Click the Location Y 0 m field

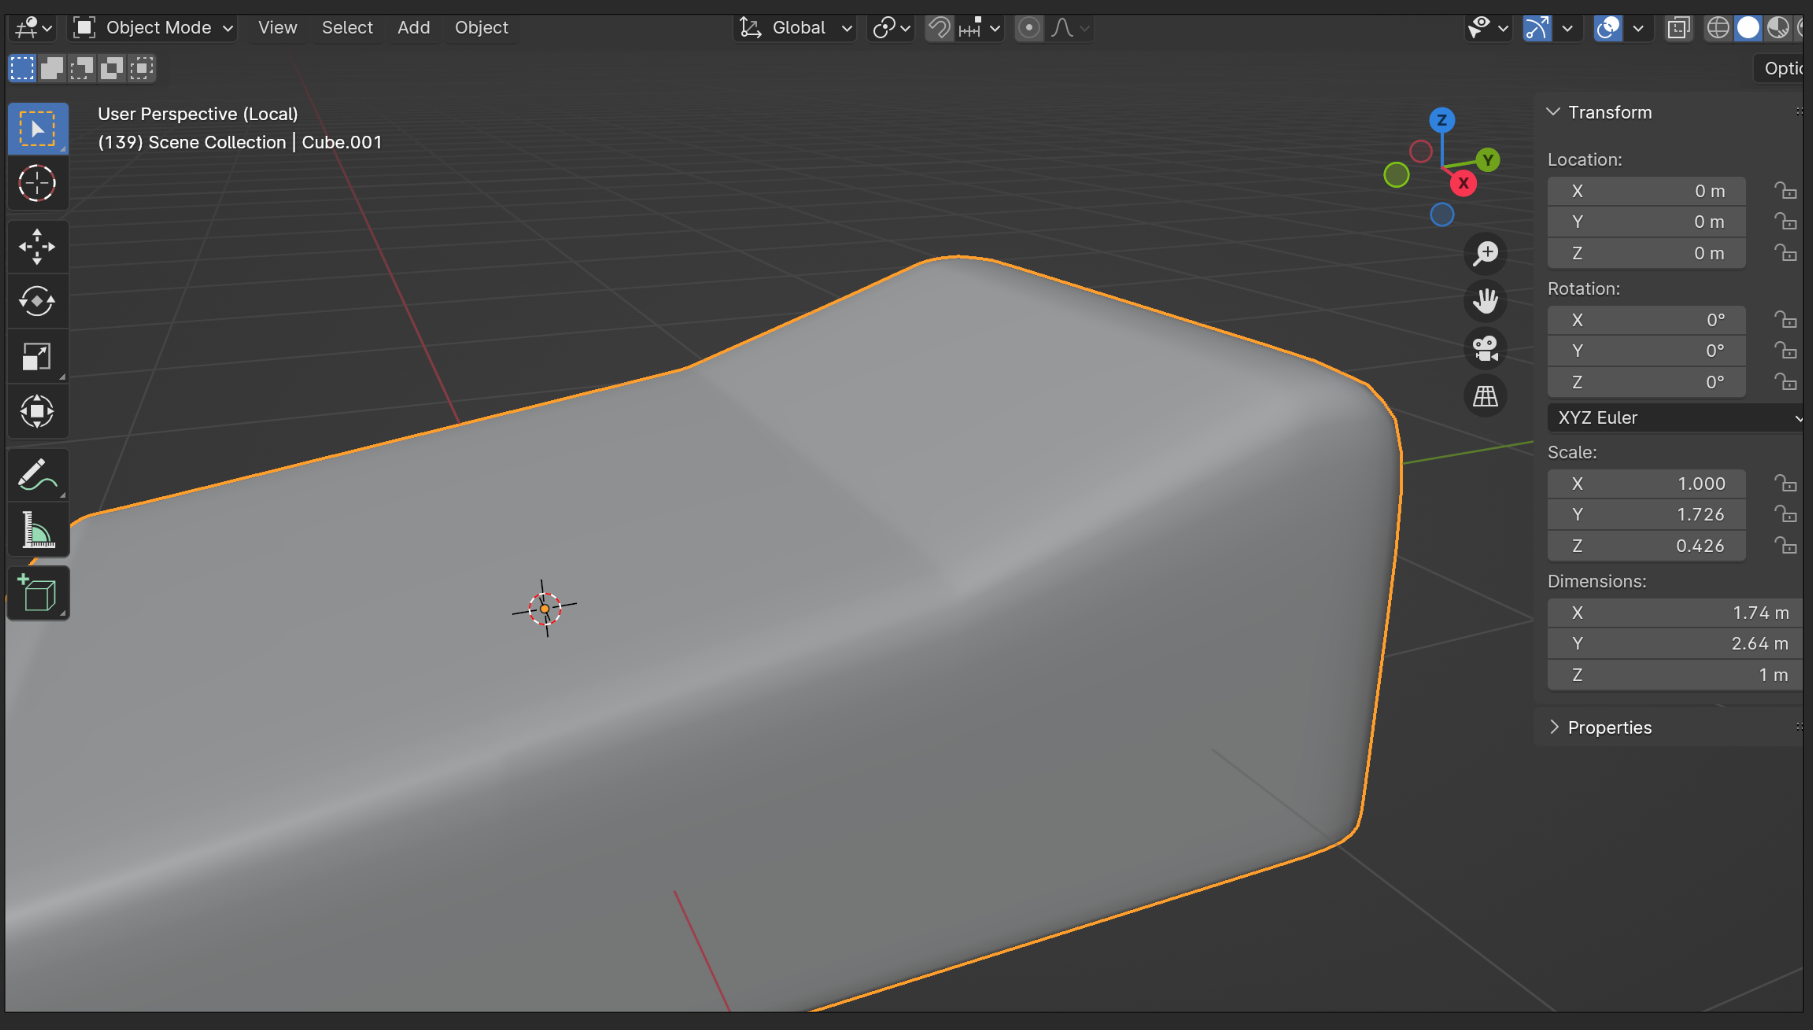pos(1646,222)
